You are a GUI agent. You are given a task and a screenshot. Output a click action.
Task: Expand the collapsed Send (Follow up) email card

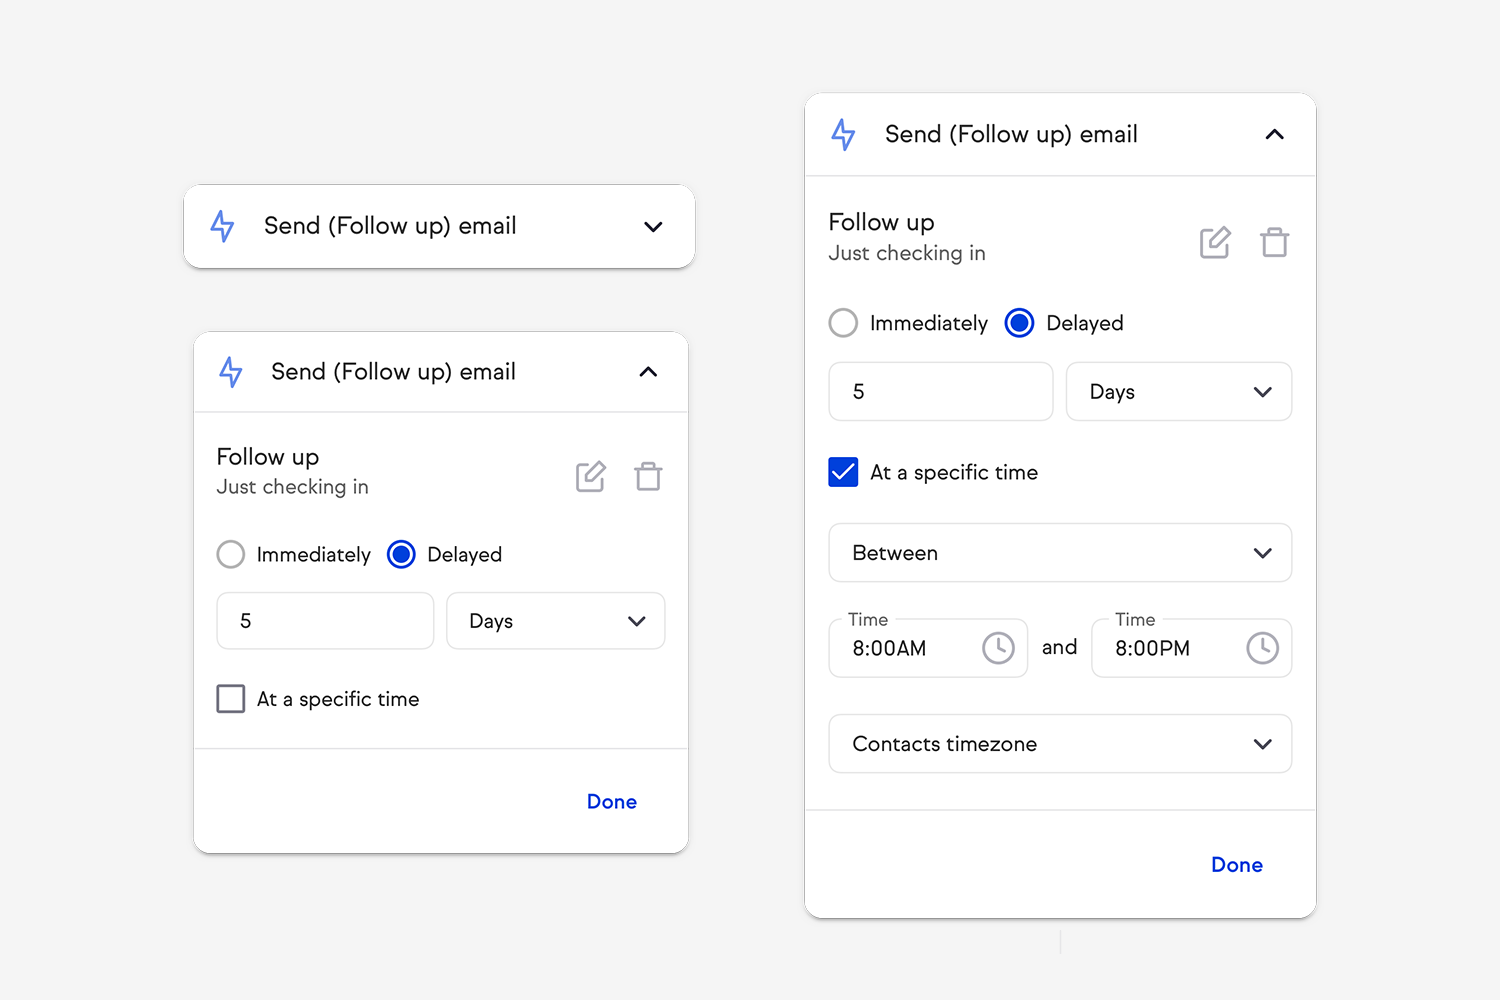[653, 227]
